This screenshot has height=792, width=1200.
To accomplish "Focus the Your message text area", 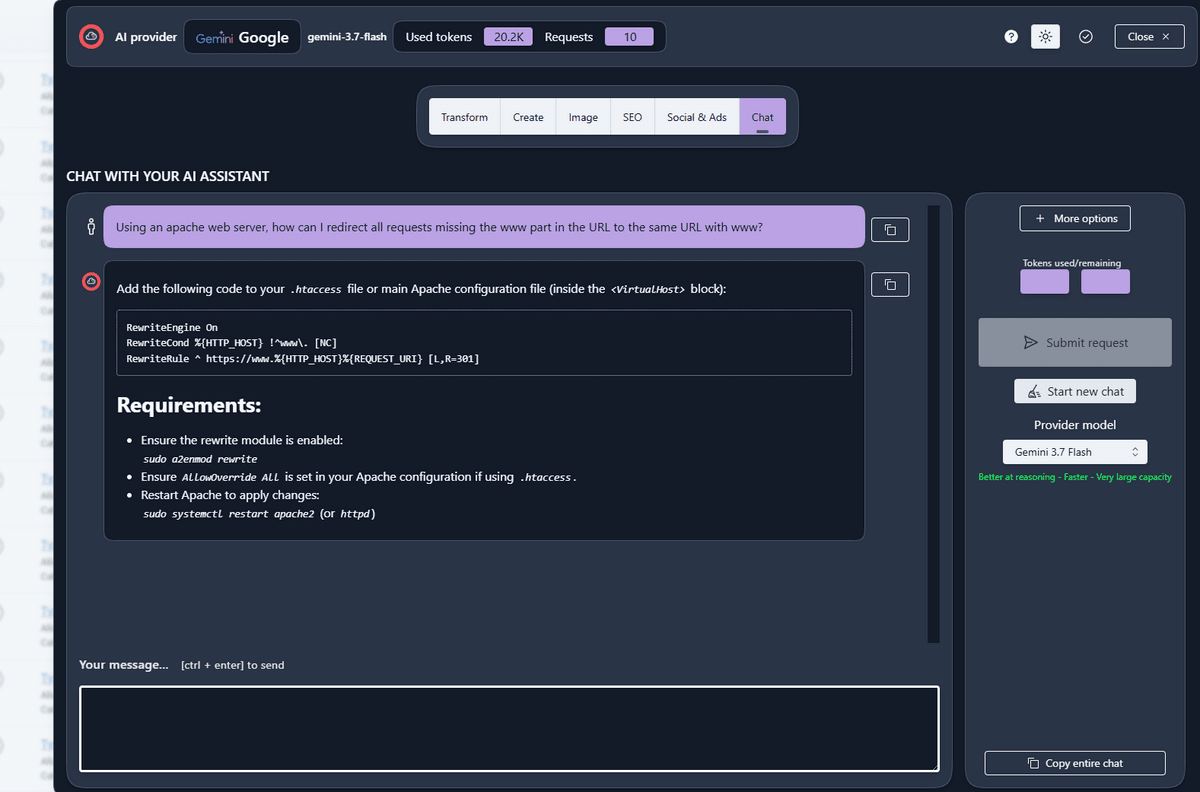I will pyautogui.click(x=509, y=728).
